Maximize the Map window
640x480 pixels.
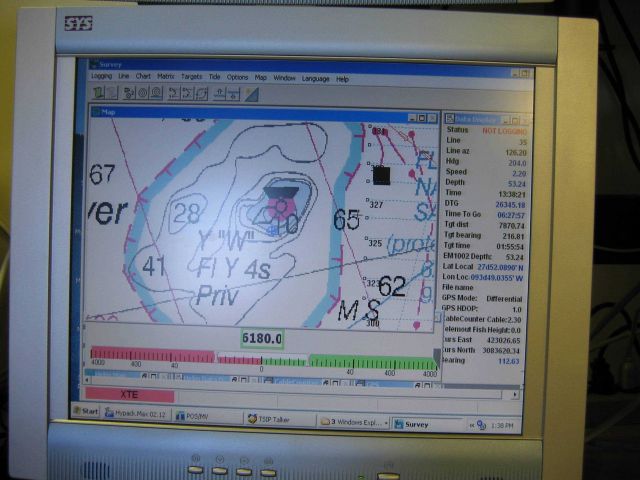tap(422, 118)
